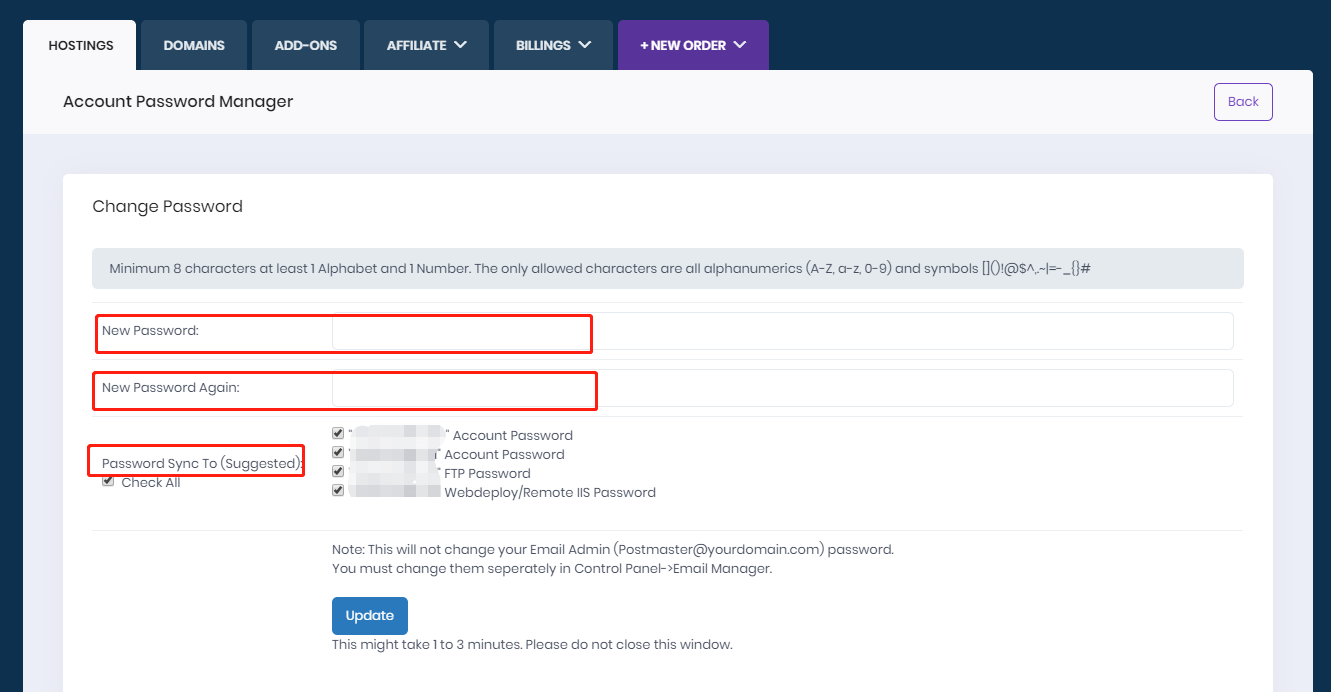Select the ADD-ONS tab

[x=305, y=44]
